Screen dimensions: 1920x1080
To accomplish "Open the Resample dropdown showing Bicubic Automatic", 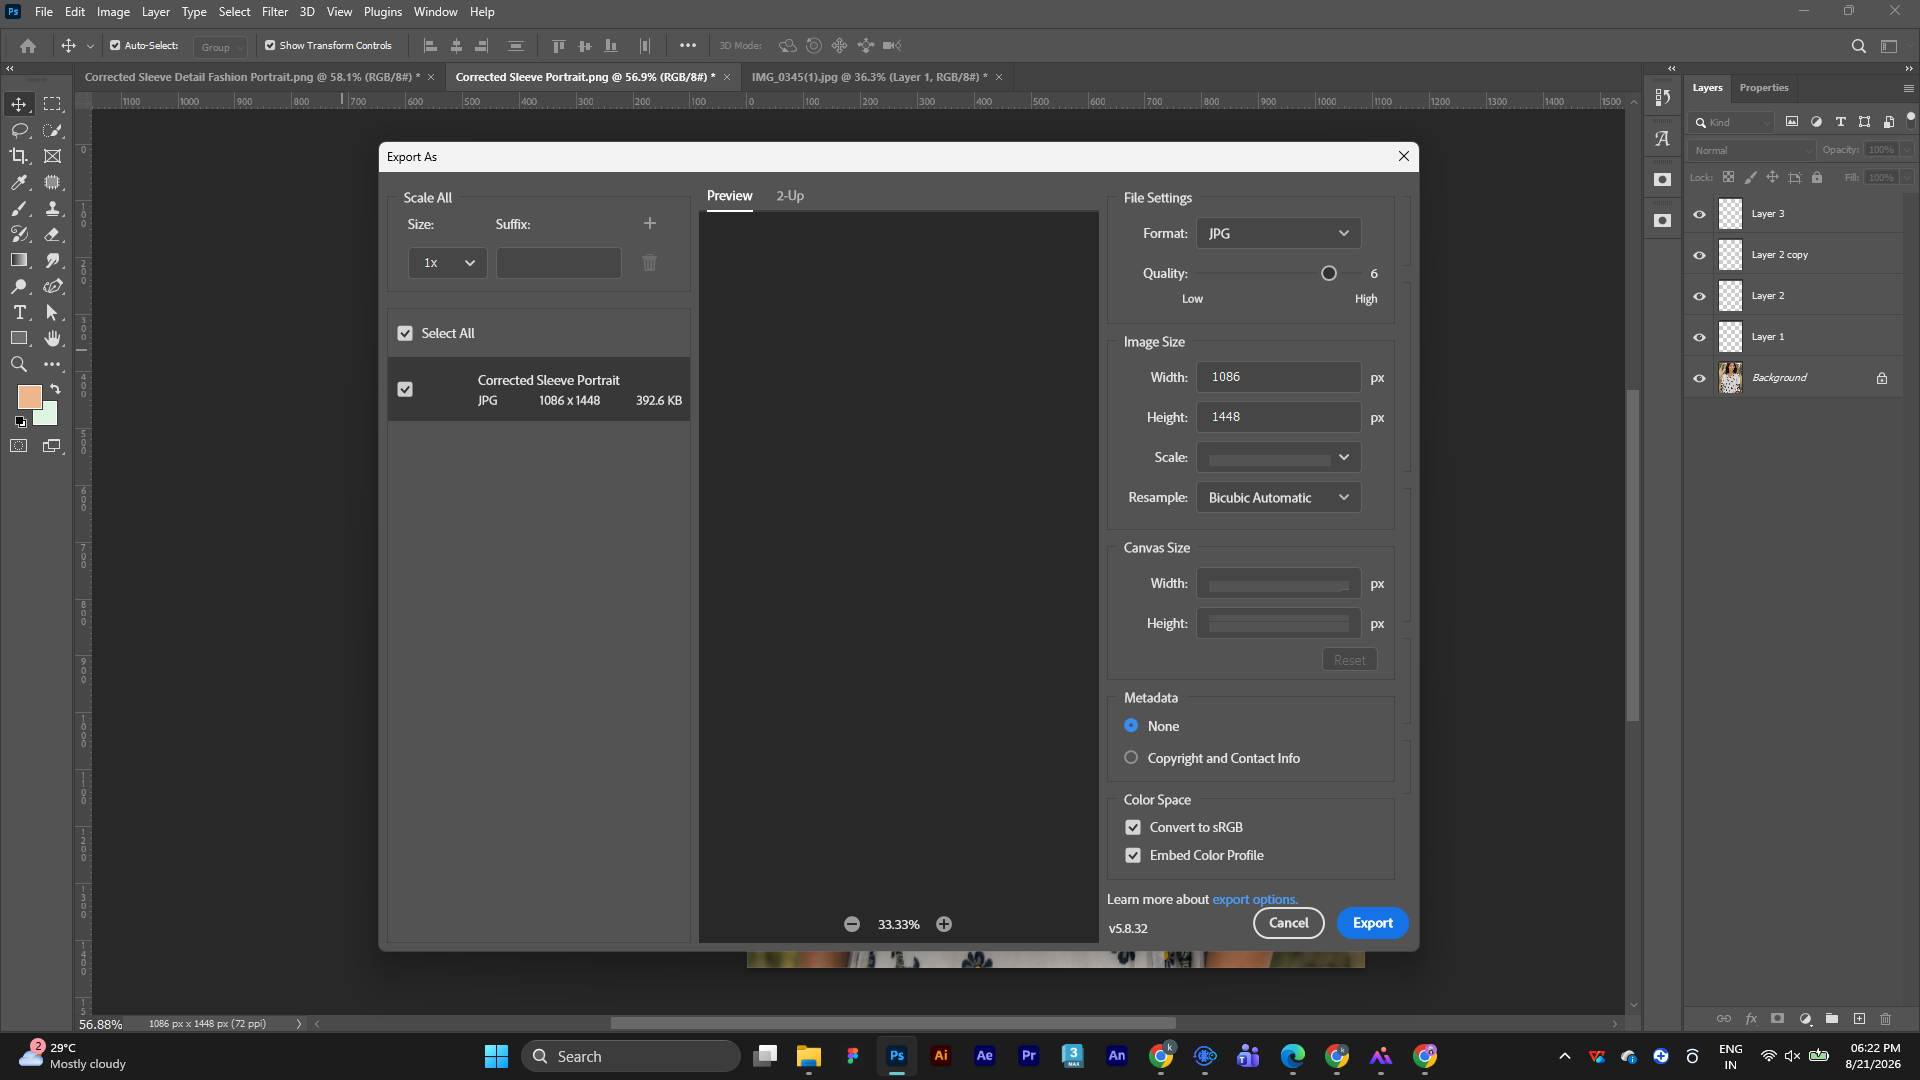I will pos(1278,497).
